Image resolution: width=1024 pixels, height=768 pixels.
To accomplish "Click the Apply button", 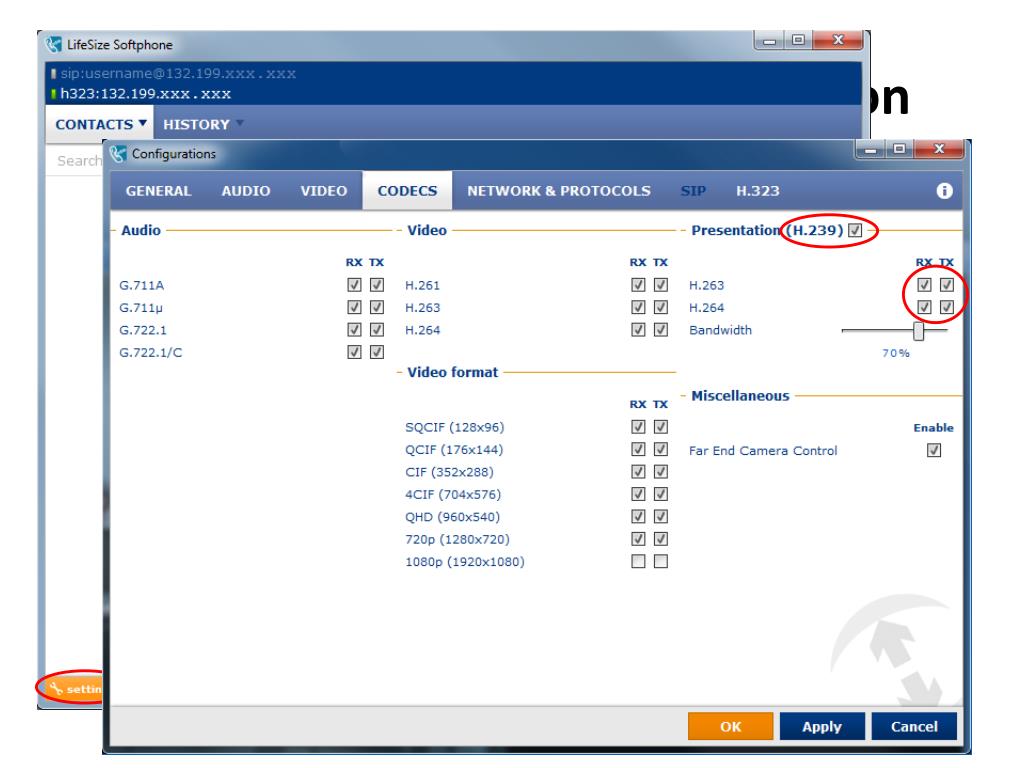I will coord(822,726).
